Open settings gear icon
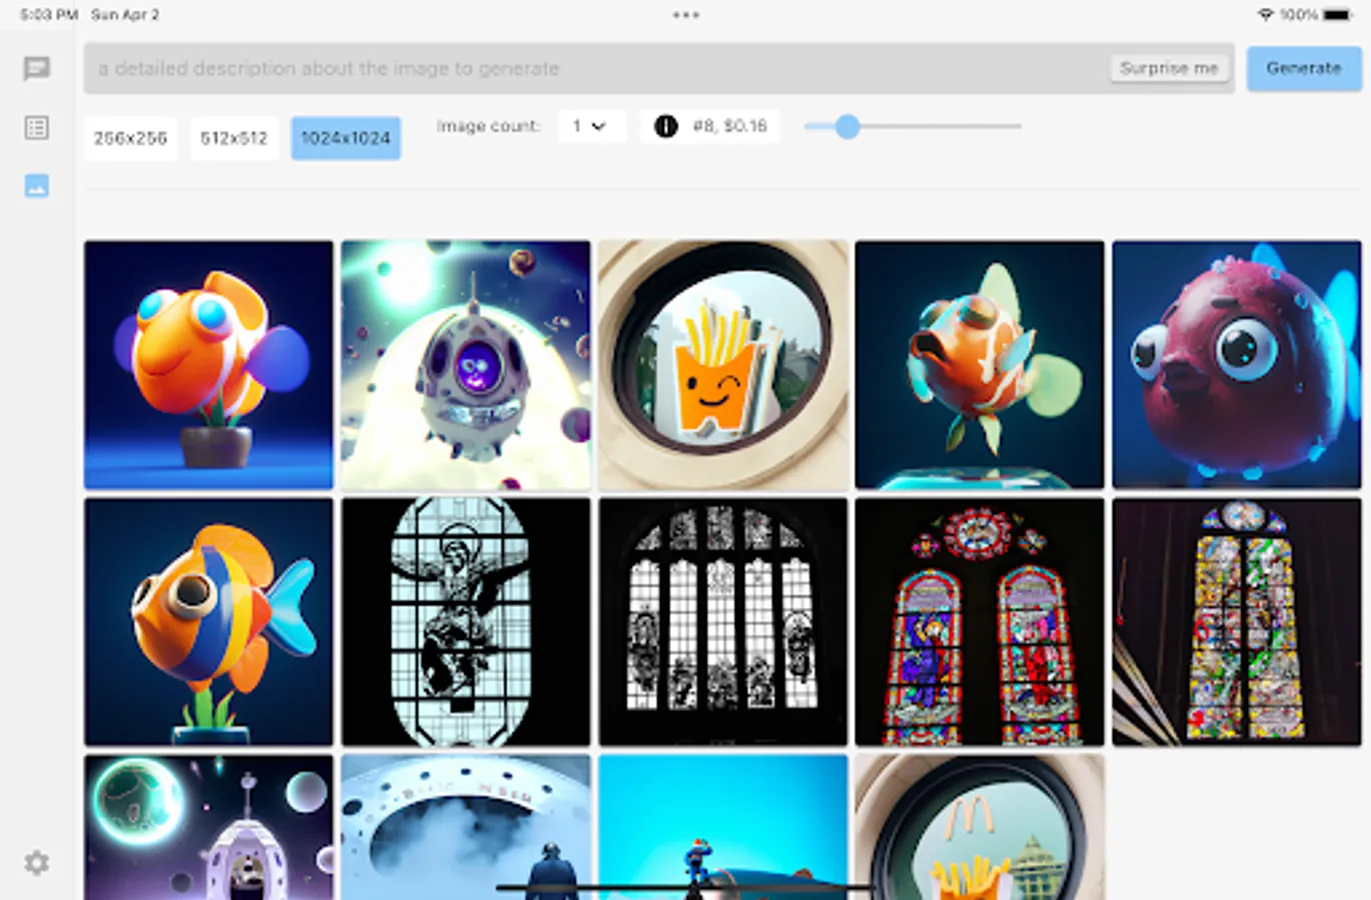This screenshot has height=900, width=1371. (x=37, y=863)
